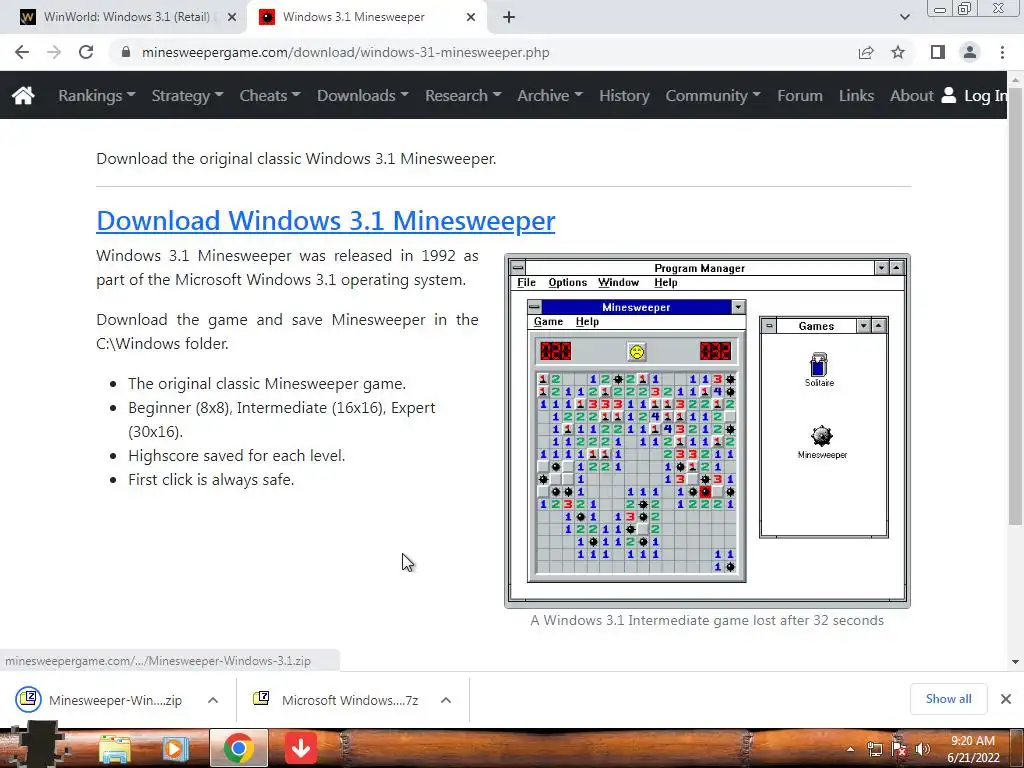Open the Downloads dropdown menu
Image resolution: width=1024 pixels, height=768 pixels.
[362, 95]
